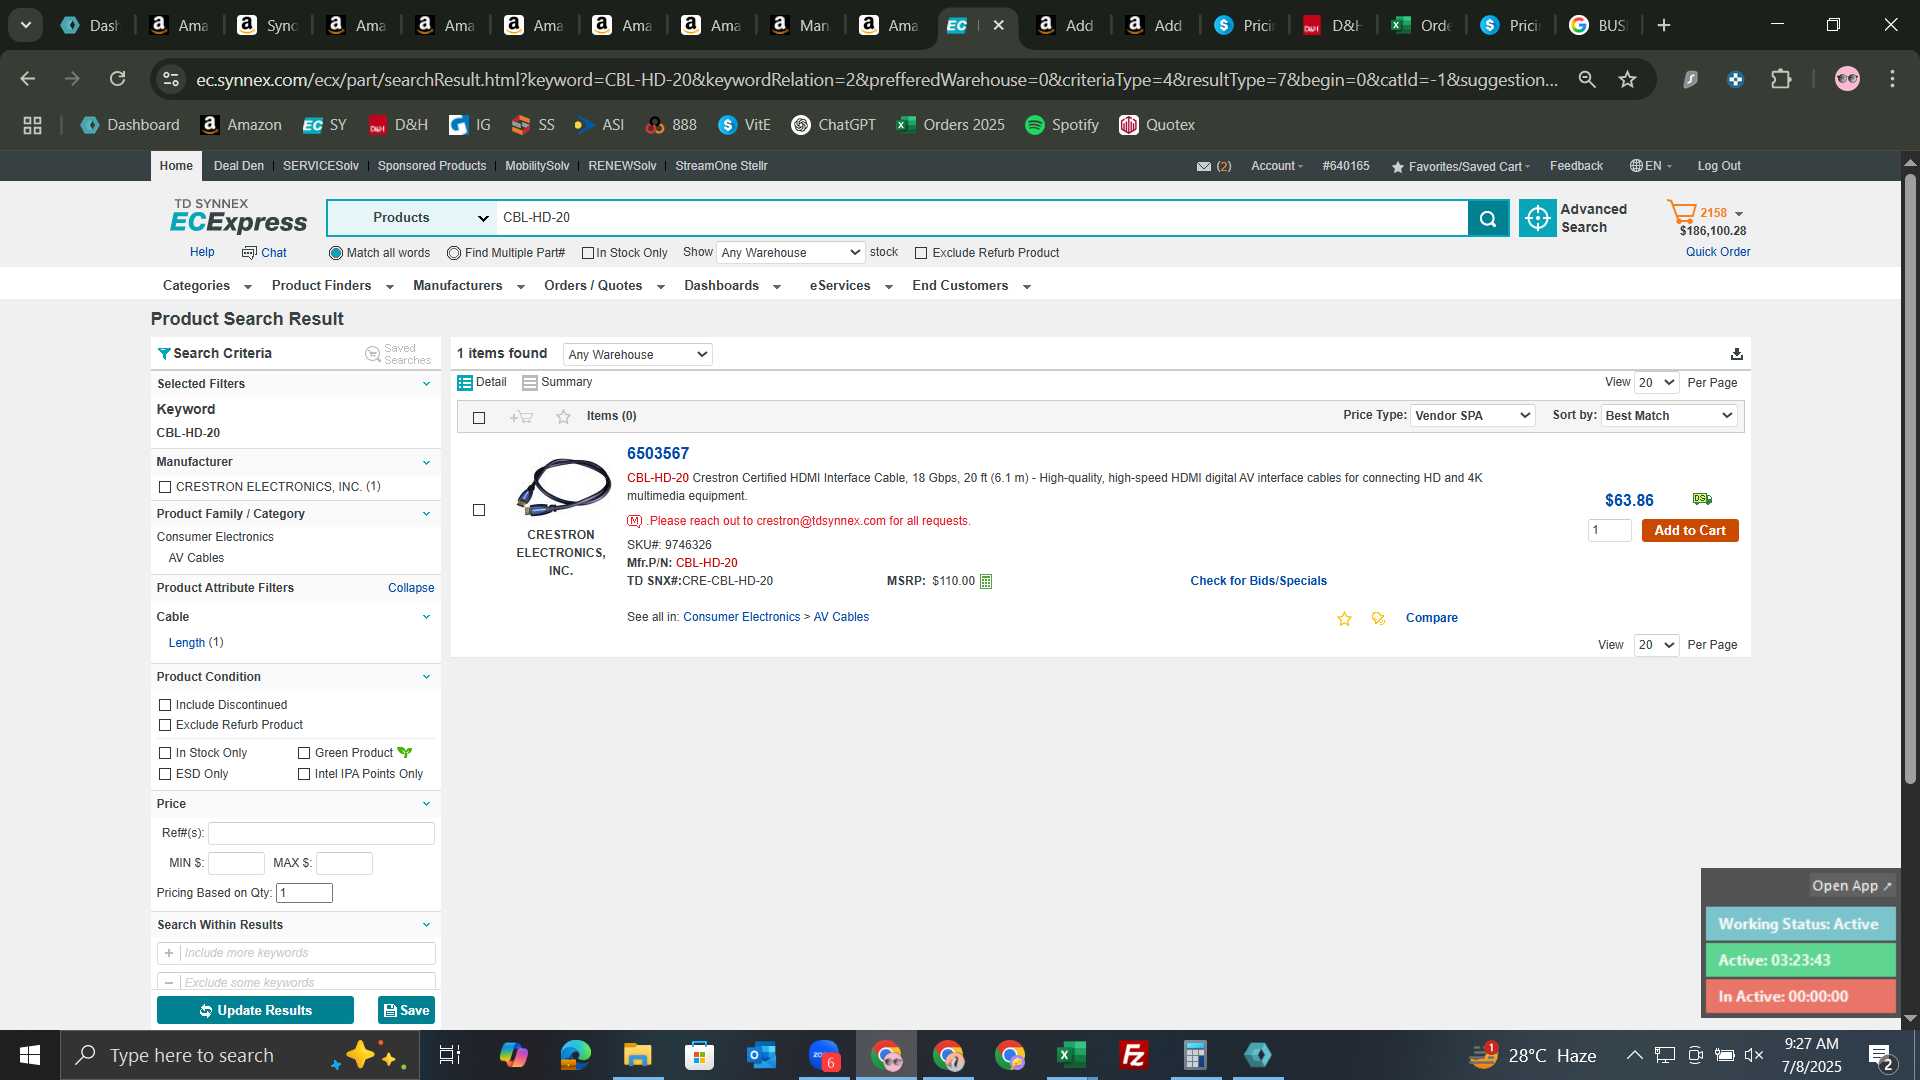Click the Compare link
The image size is (1920, 1080).
(x=1431, y=618)
